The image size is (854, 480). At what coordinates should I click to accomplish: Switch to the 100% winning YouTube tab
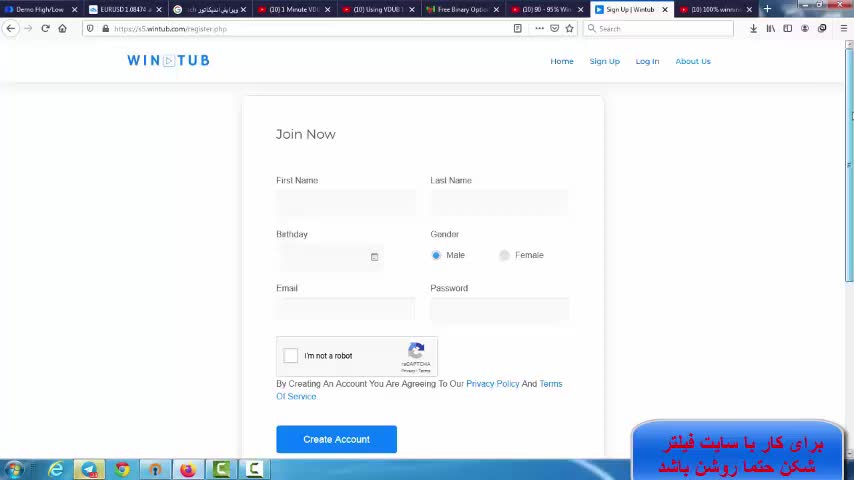tap(715, 9)
